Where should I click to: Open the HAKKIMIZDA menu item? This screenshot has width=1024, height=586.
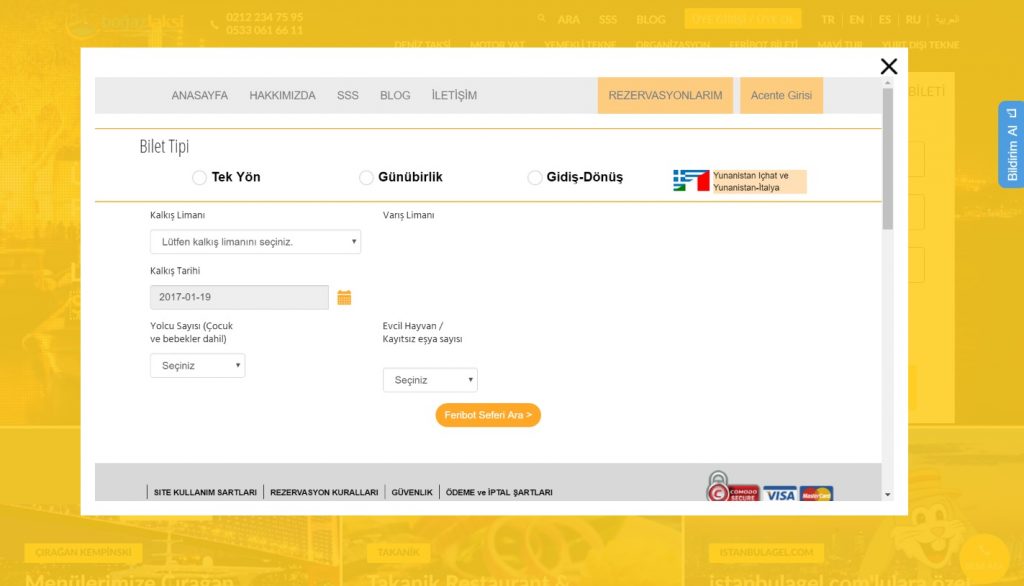click(x=282, y=96)
